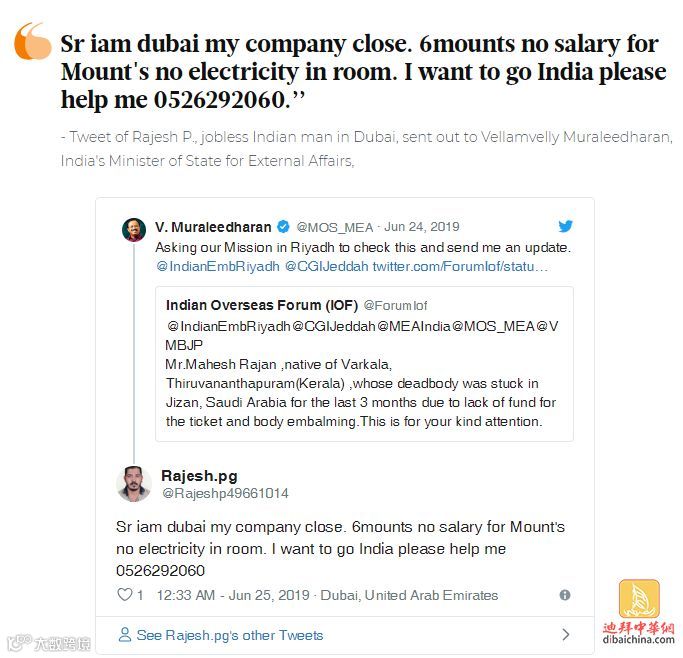Click the person icon beside See Rajesh.pg's other Tweets
The height and width of the screenshot is (658, 683).
coord(125,634)
